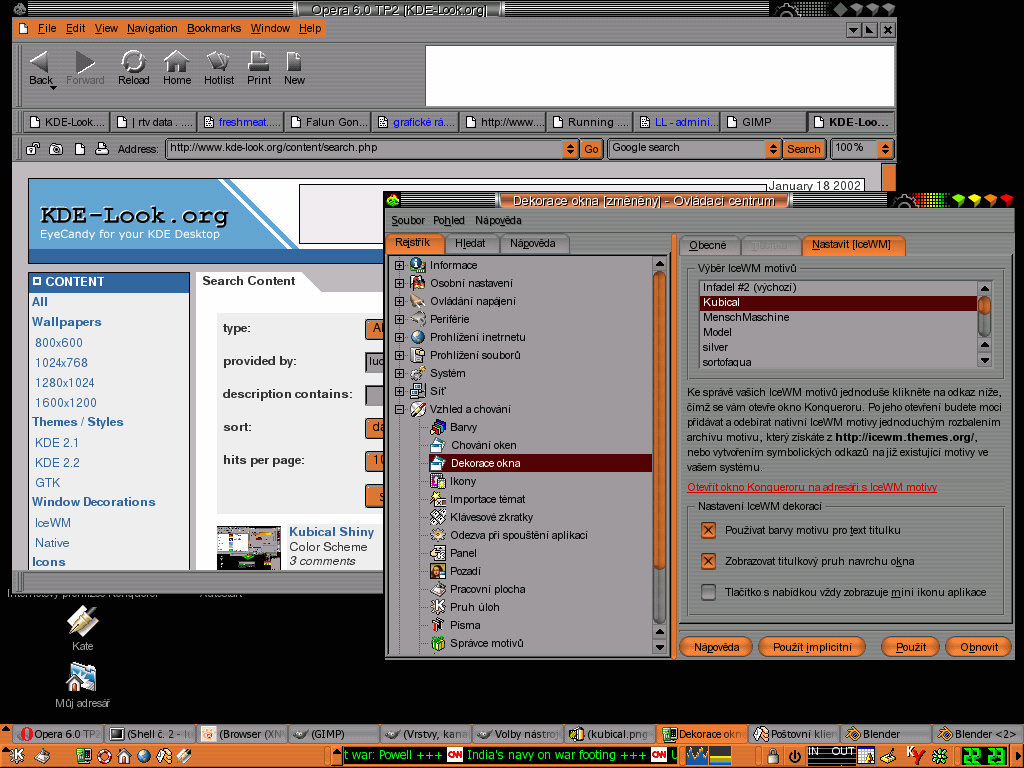Click the Použít button
The height and width of the screenshot is (768, 1024).
[x=910, y=647]
